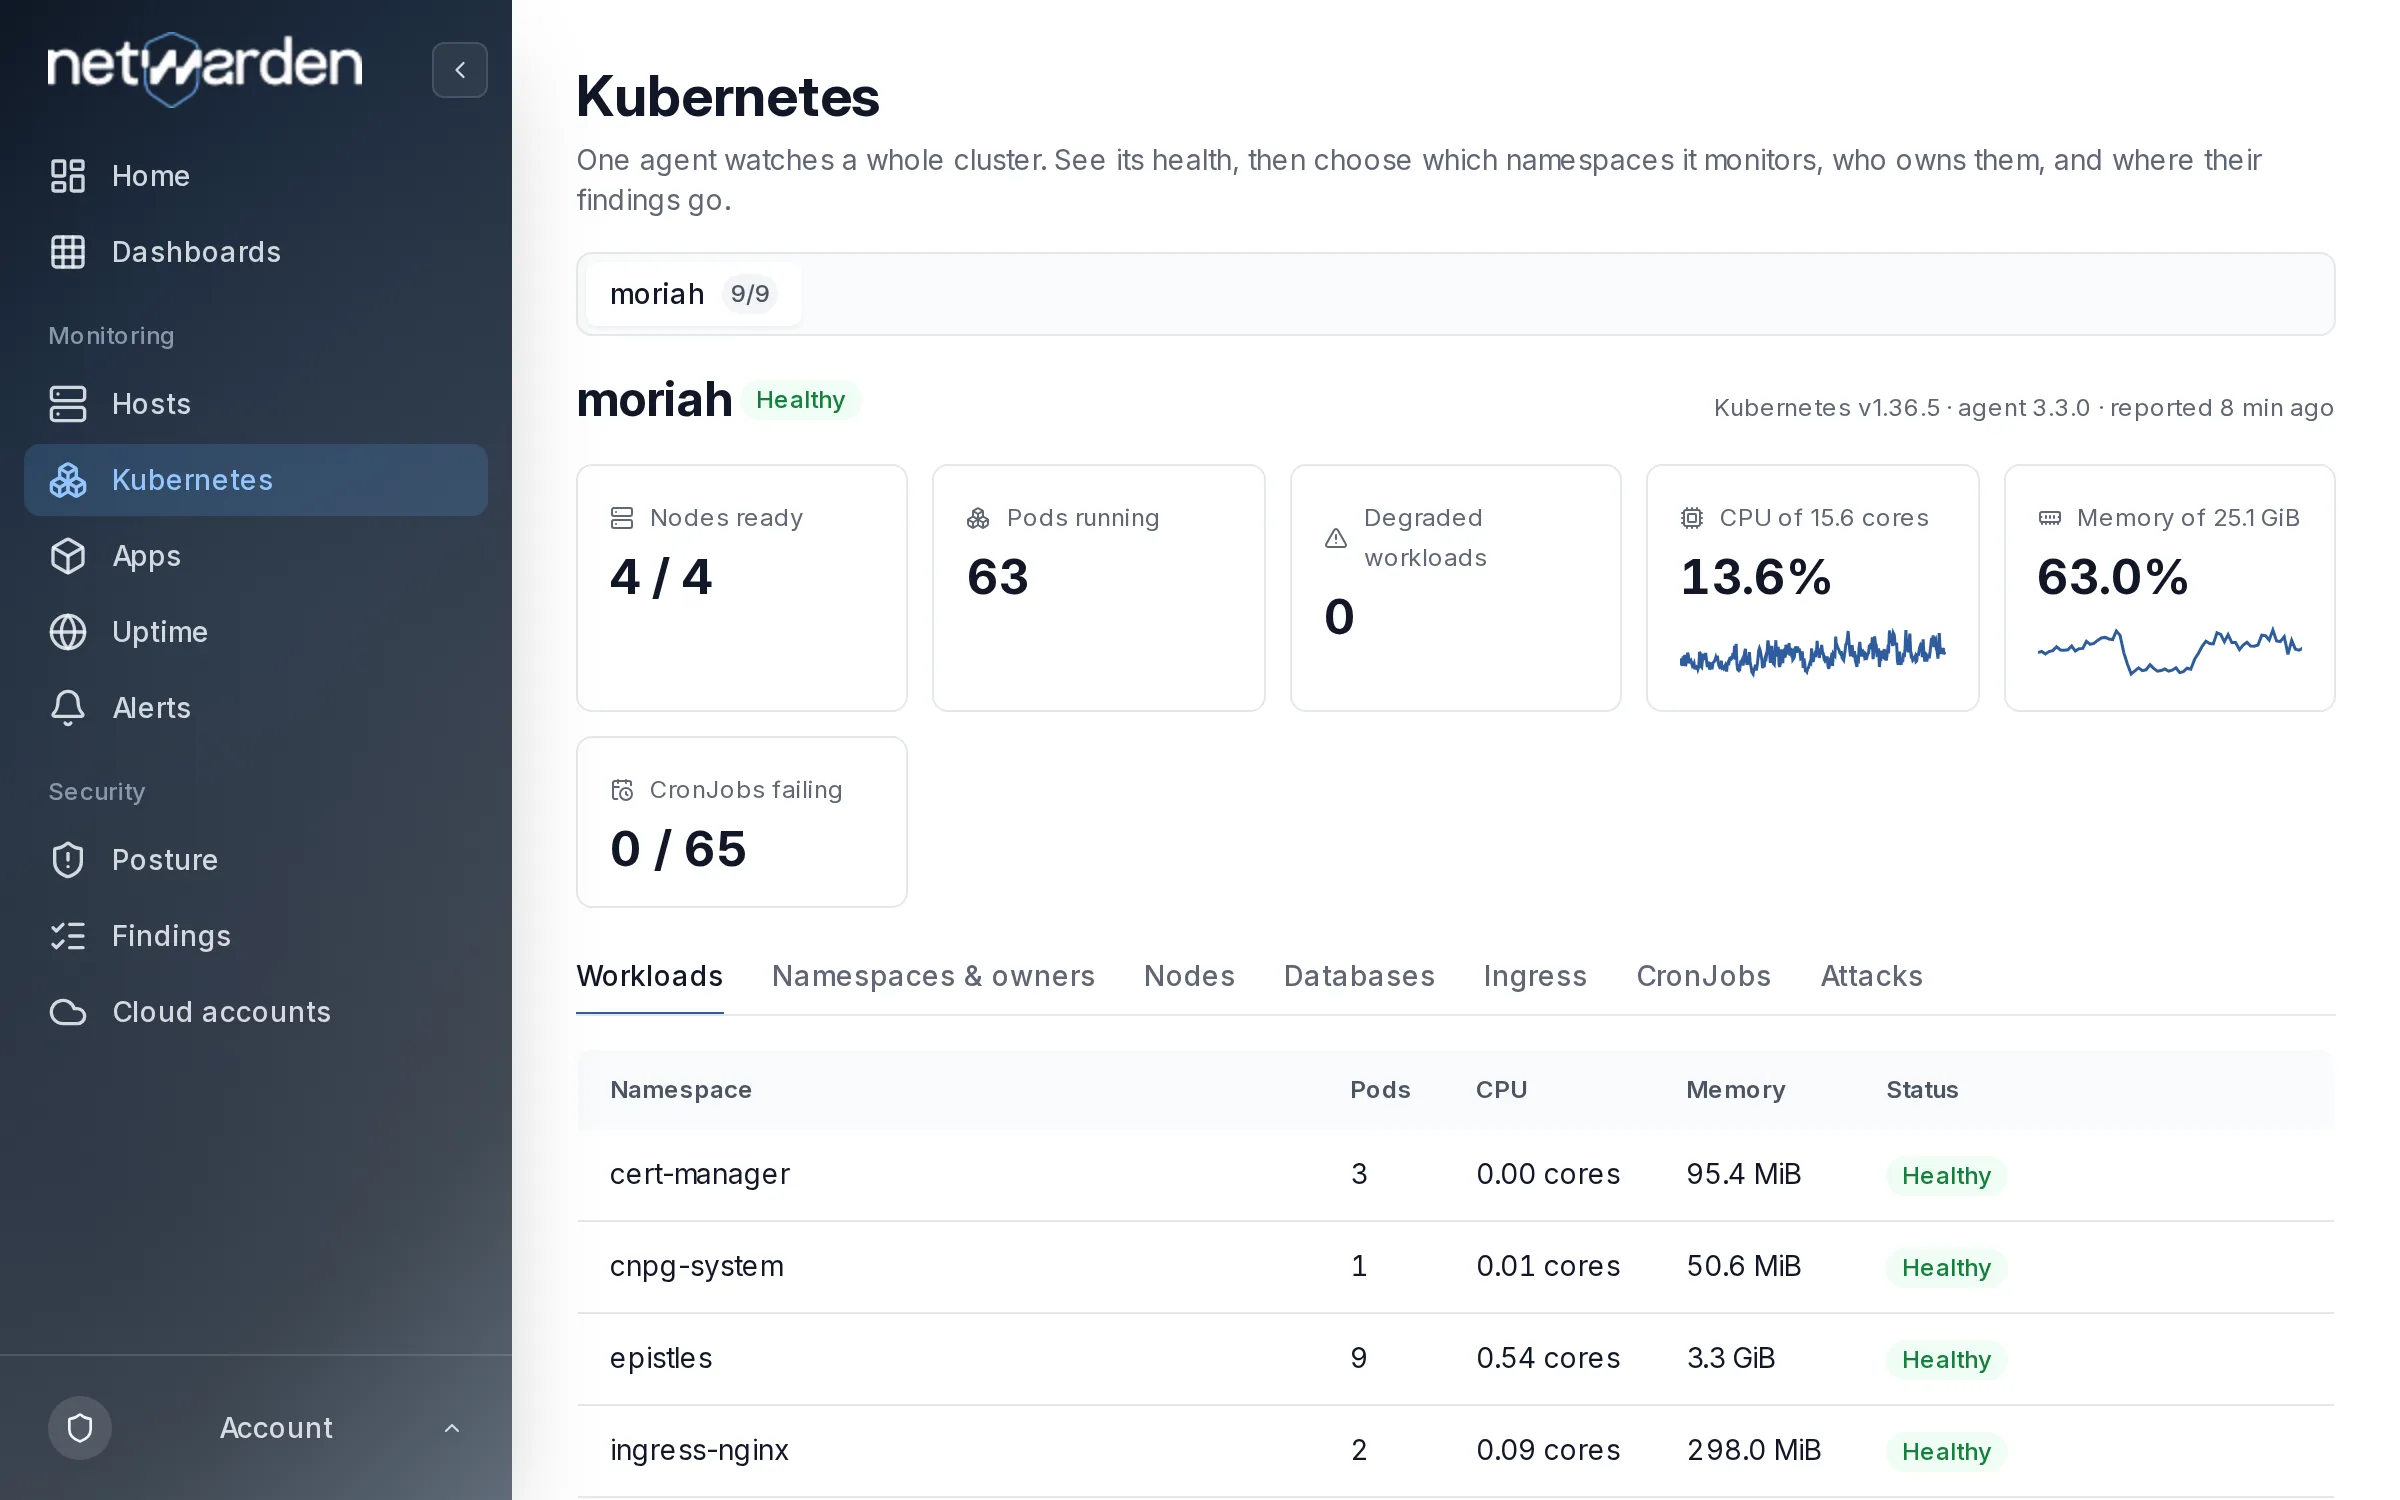Click the 298.0 MiB memory value
The image size is (2400, 1500).
coord(1754,1450)
